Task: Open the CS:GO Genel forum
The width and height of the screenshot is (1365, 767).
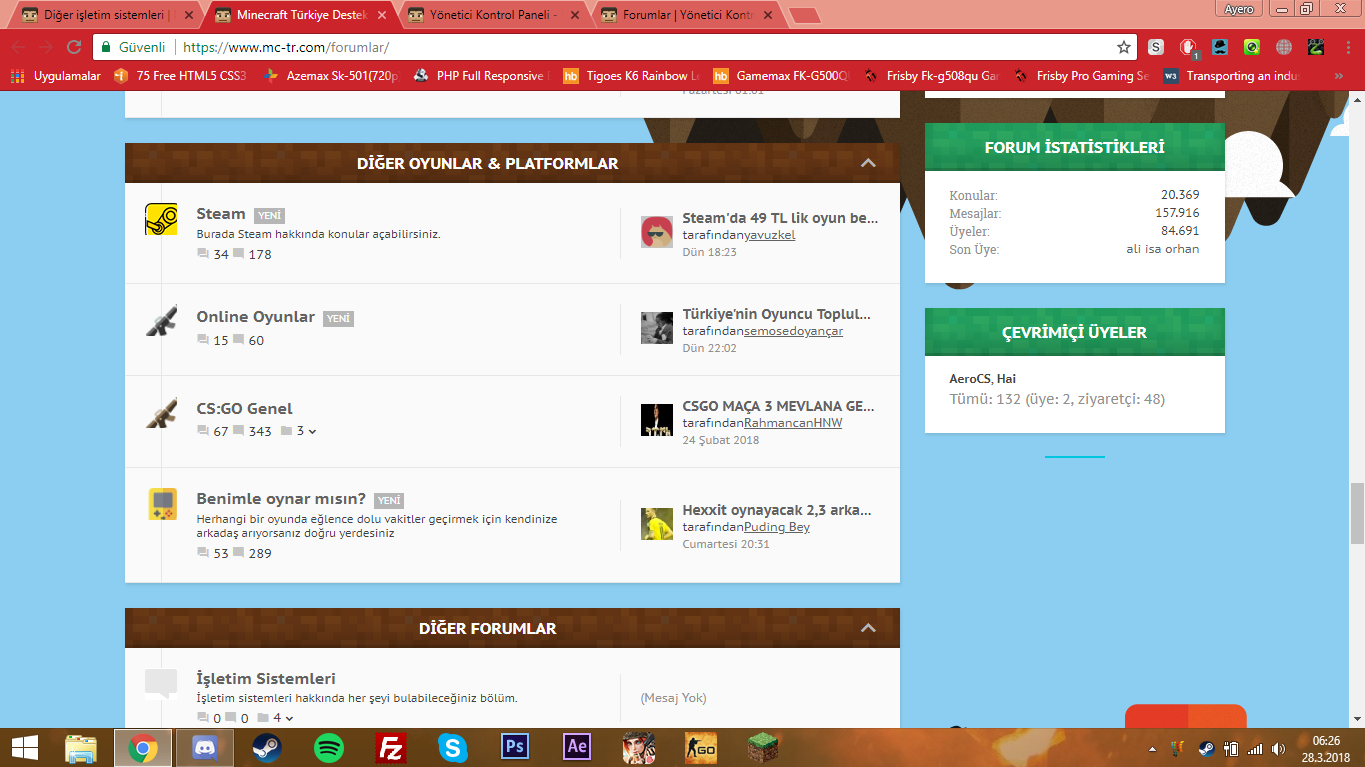Action: click(245, 409)
